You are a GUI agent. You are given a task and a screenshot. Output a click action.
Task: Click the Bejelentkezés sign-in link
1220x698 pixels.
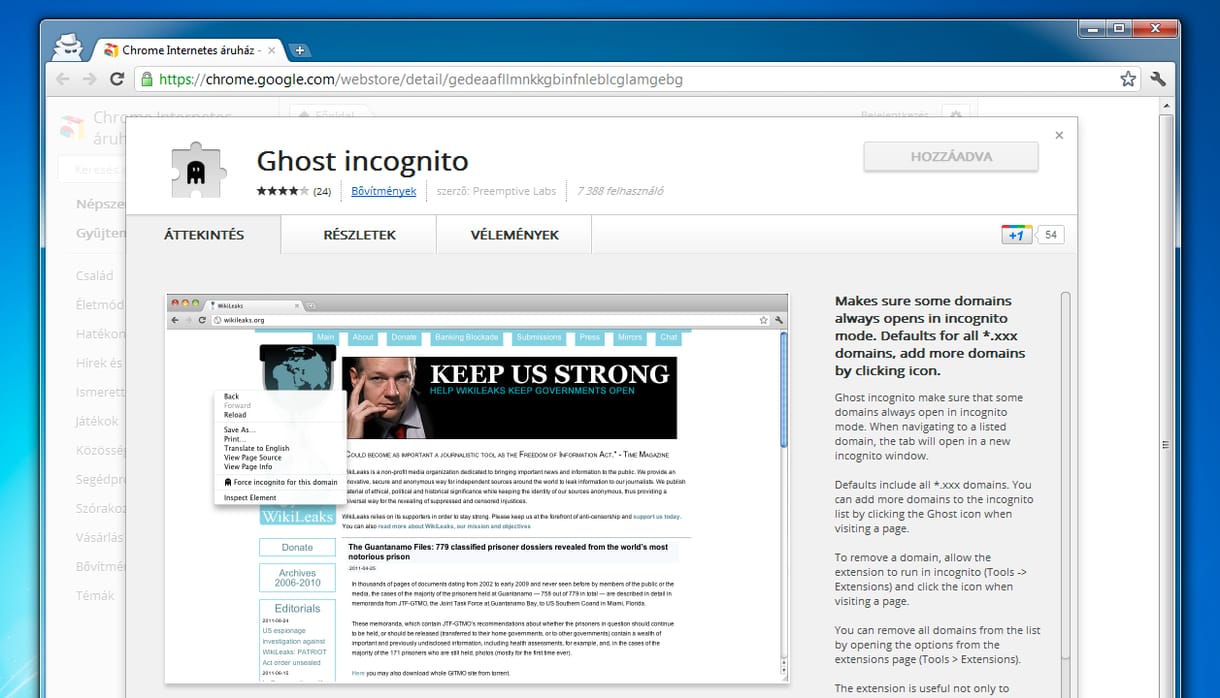pos(894,115)
